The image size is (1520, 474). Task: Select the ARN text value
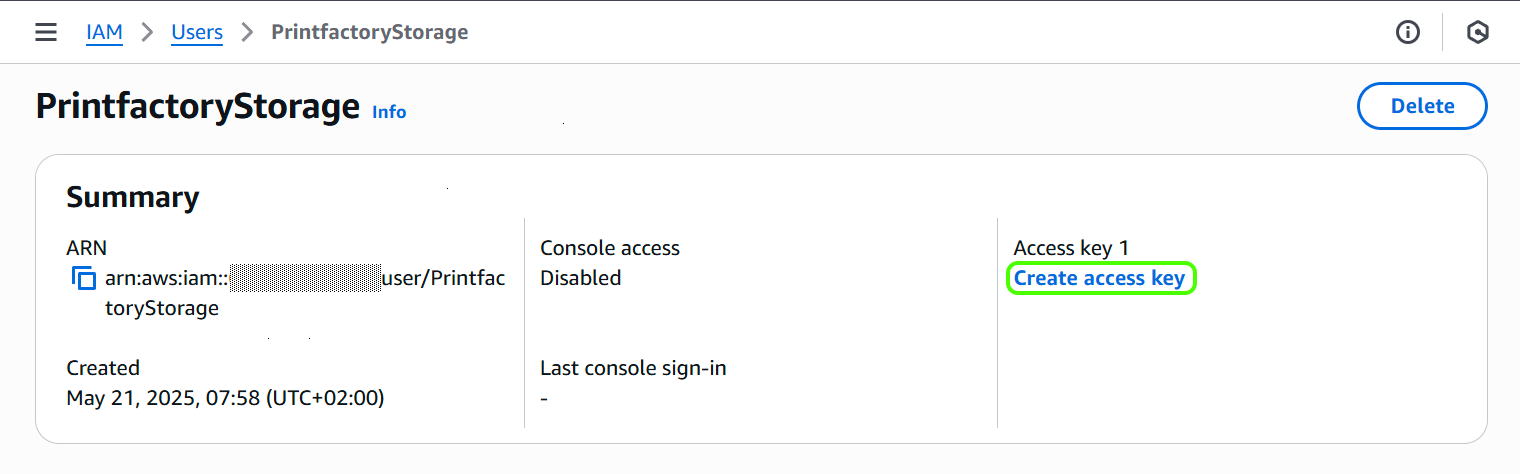[305, 293]
